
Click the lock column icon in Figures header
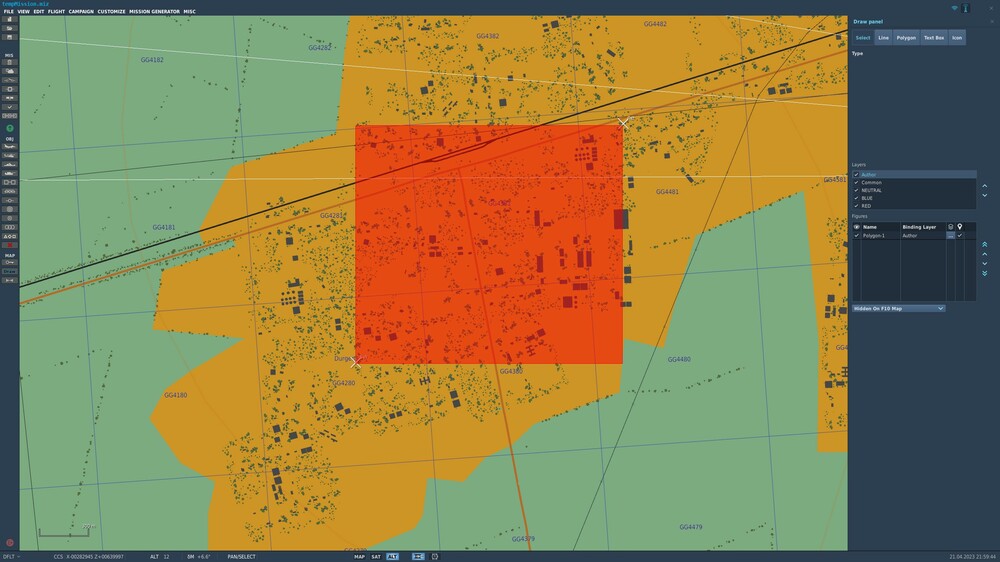tap(950, 226)
